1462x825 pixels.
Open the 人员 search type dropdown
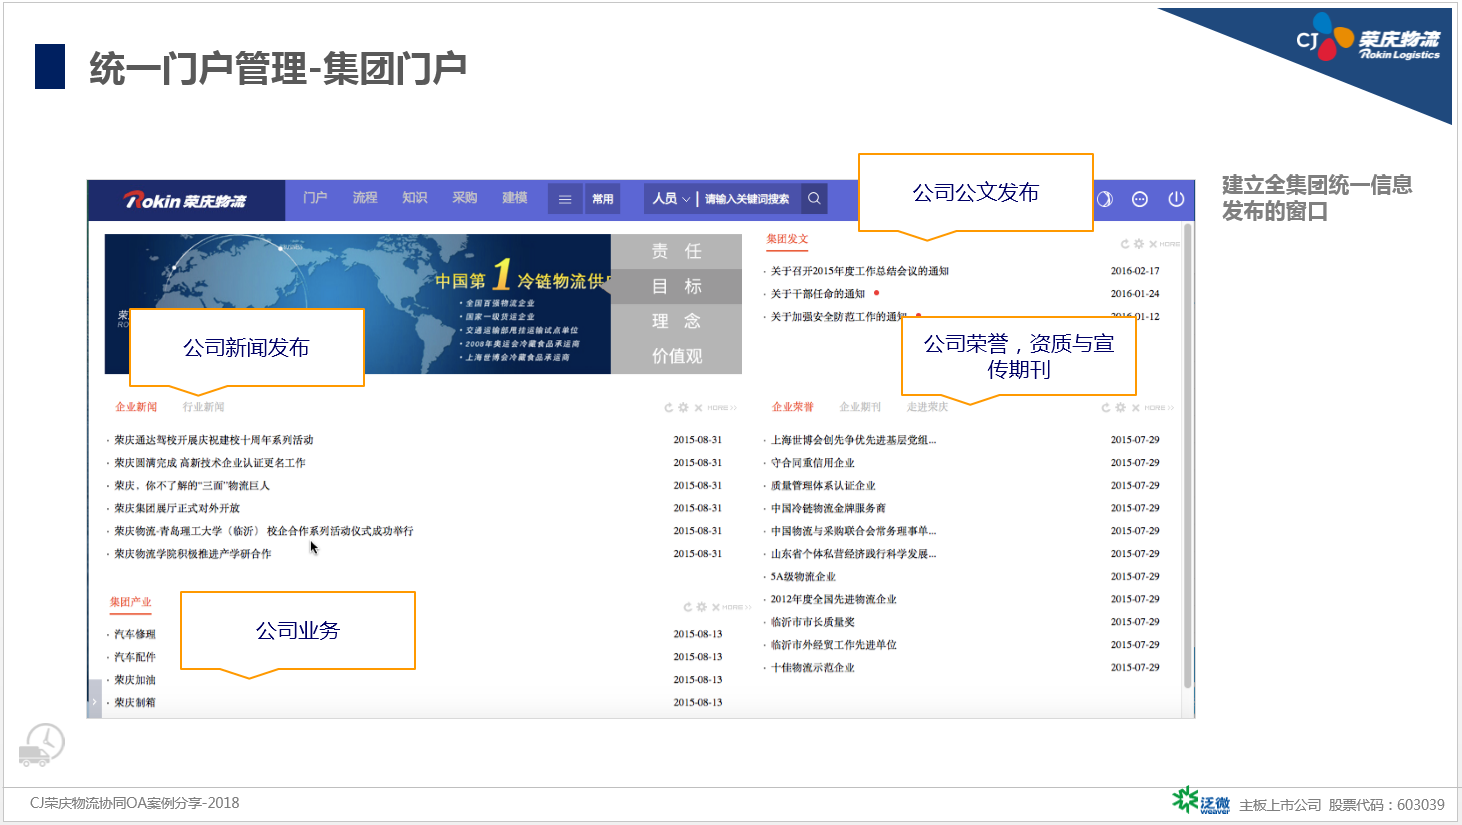[x=671, y=199]
